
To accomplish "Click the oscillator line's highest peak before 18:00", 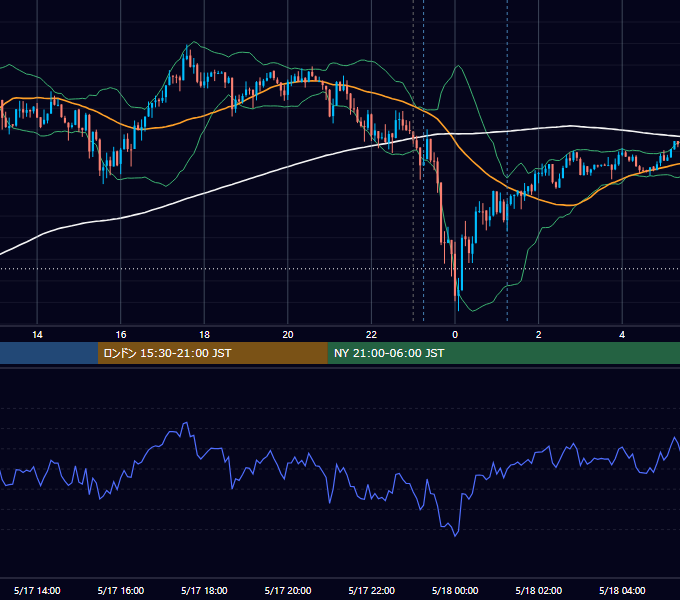I will 186,422.
